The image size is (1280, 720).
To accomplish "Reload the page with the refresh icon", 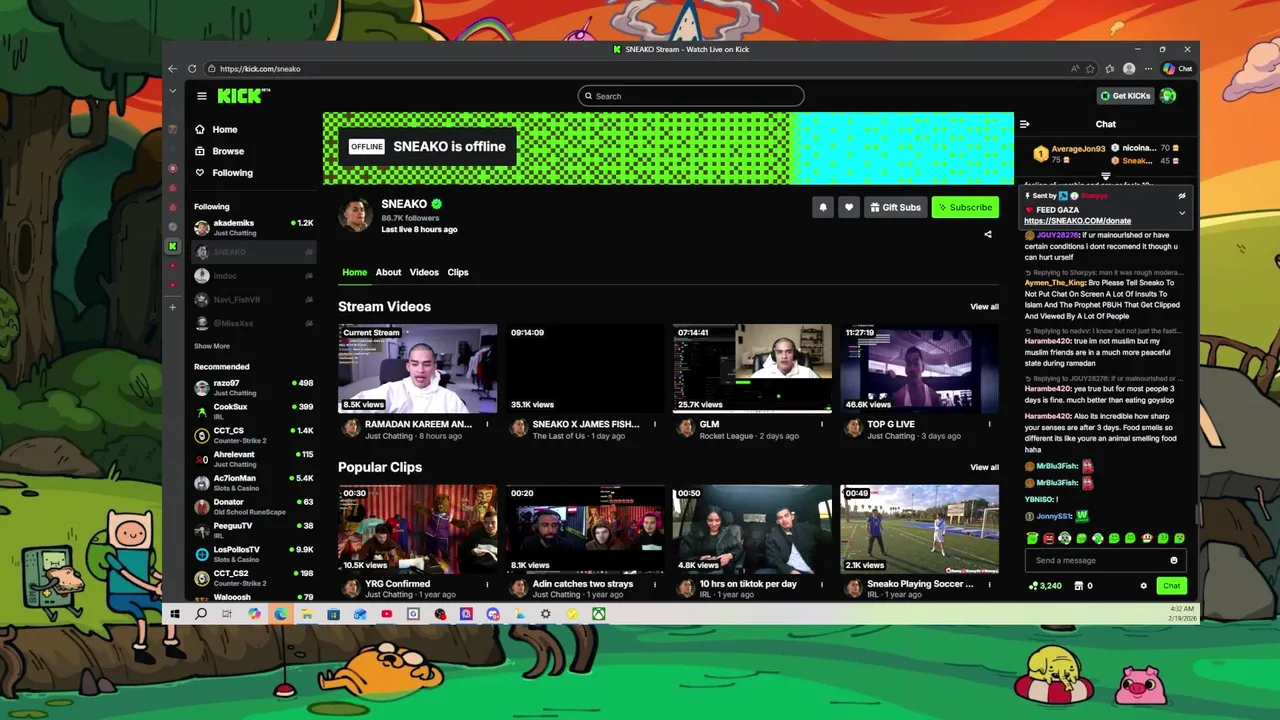I will click(x=192, y=69).
